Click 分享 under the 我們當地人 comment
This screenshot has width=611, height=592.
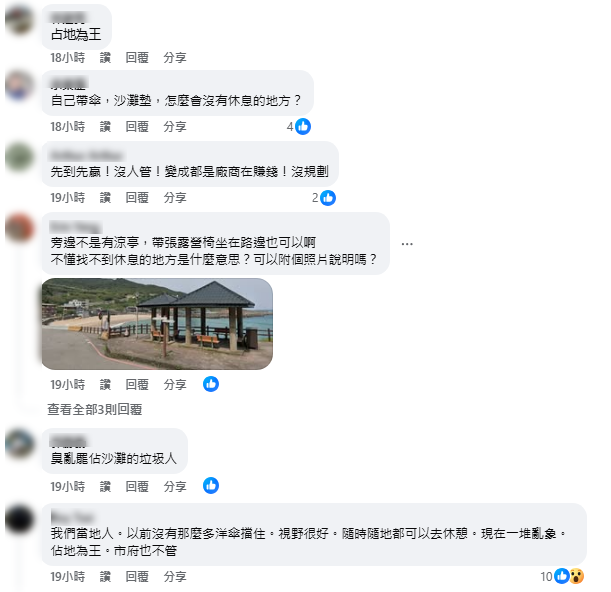[x=175, y=576]
